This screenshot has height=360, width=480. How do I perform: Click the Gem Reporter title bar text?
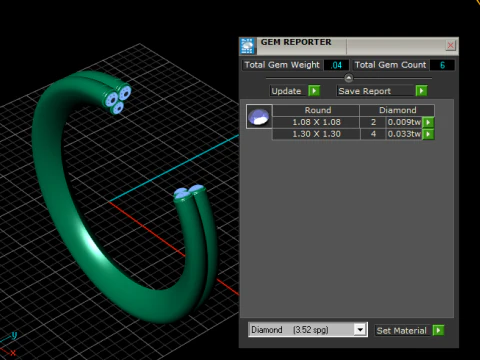pos(296,42)
